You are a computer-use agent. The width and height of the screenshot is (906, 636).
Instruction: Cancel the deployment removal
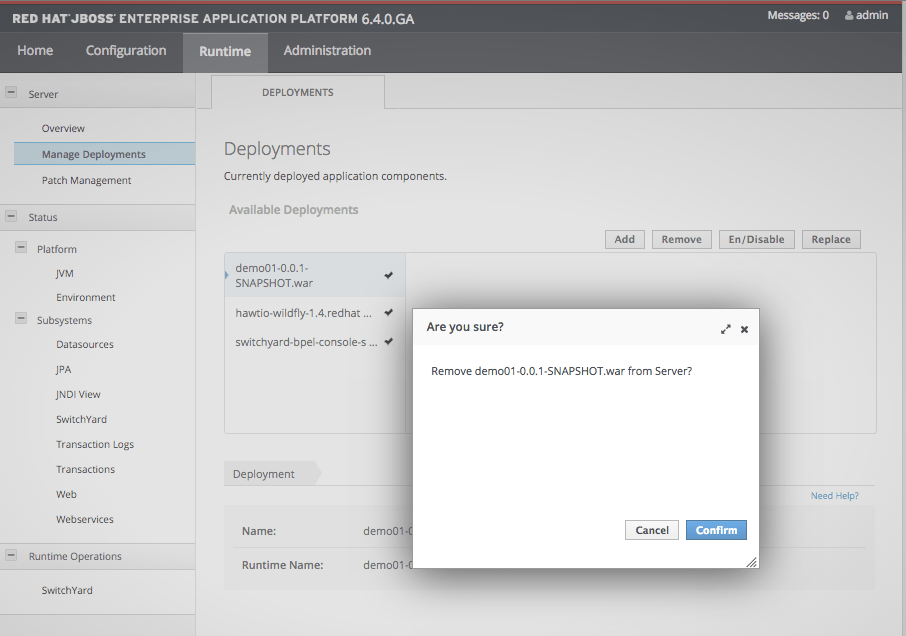pos(651,530)
